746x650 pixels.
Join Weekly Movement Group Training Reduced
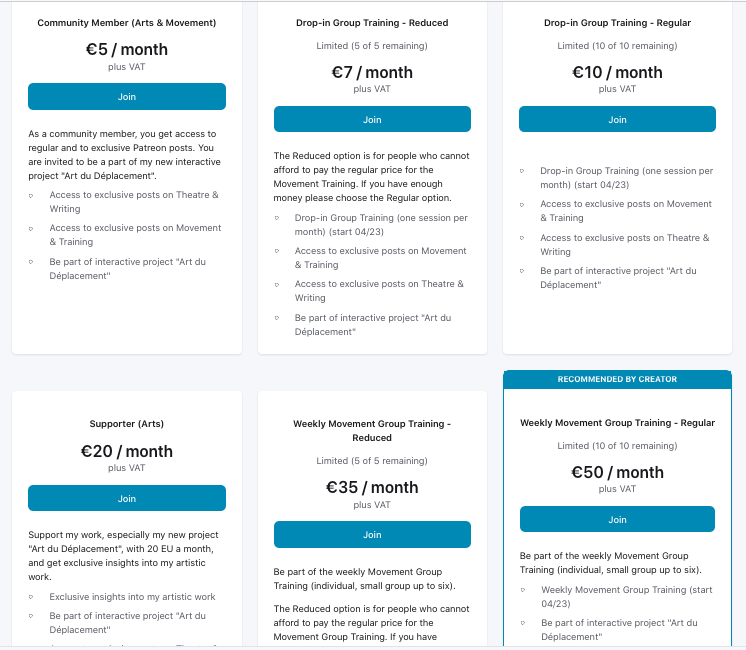[372, 535]
